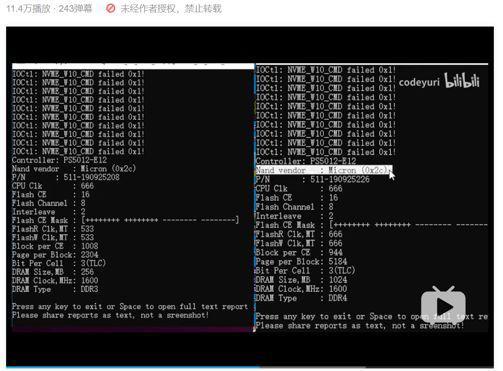Click the codeyuri uploader watermark
Viewport: 503px width, 371px height.
419,82
